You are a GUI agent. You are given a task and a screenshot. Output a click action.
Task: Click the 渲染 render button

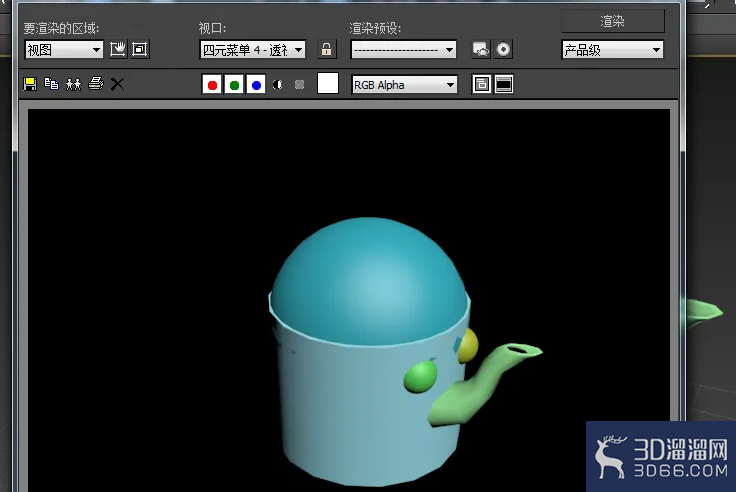(613, 21)
